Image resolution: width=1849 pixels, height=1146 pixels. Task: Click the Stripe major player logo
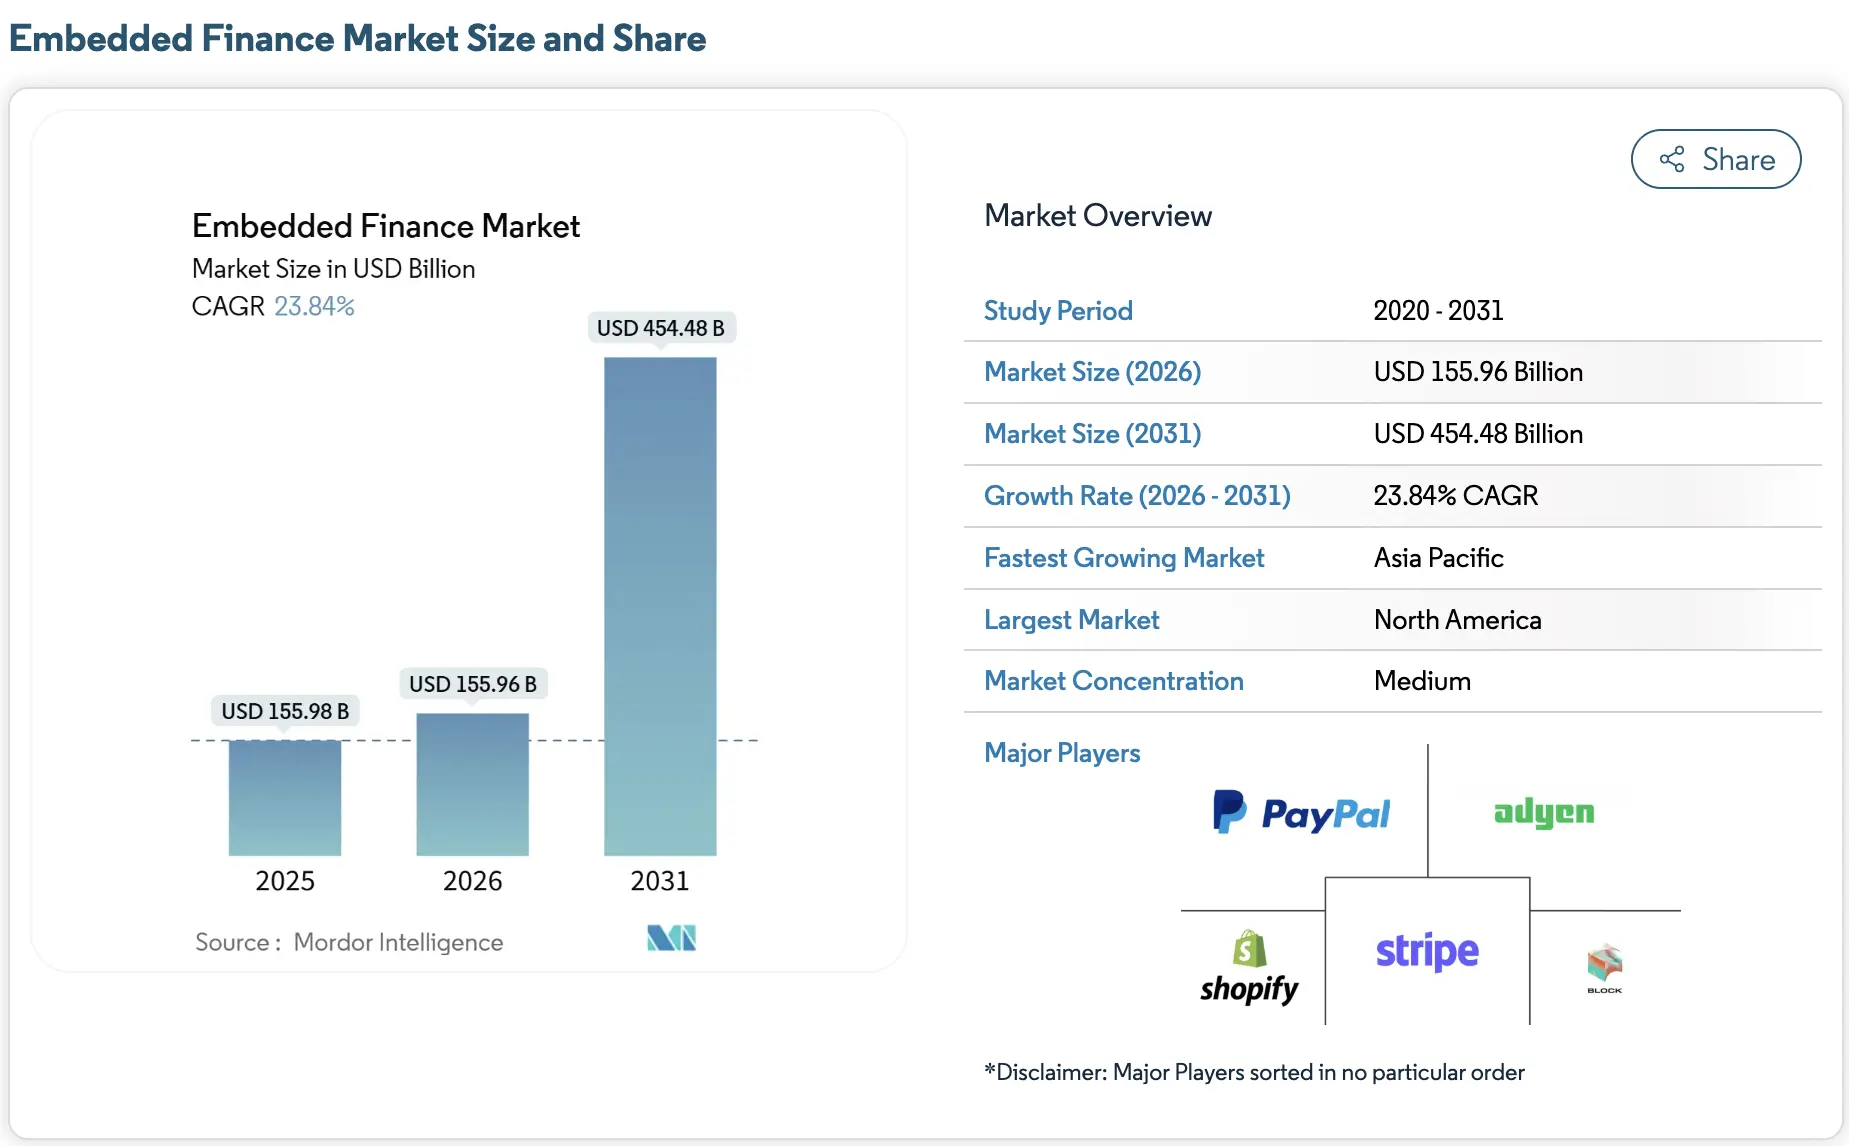tap(1426, 951)
